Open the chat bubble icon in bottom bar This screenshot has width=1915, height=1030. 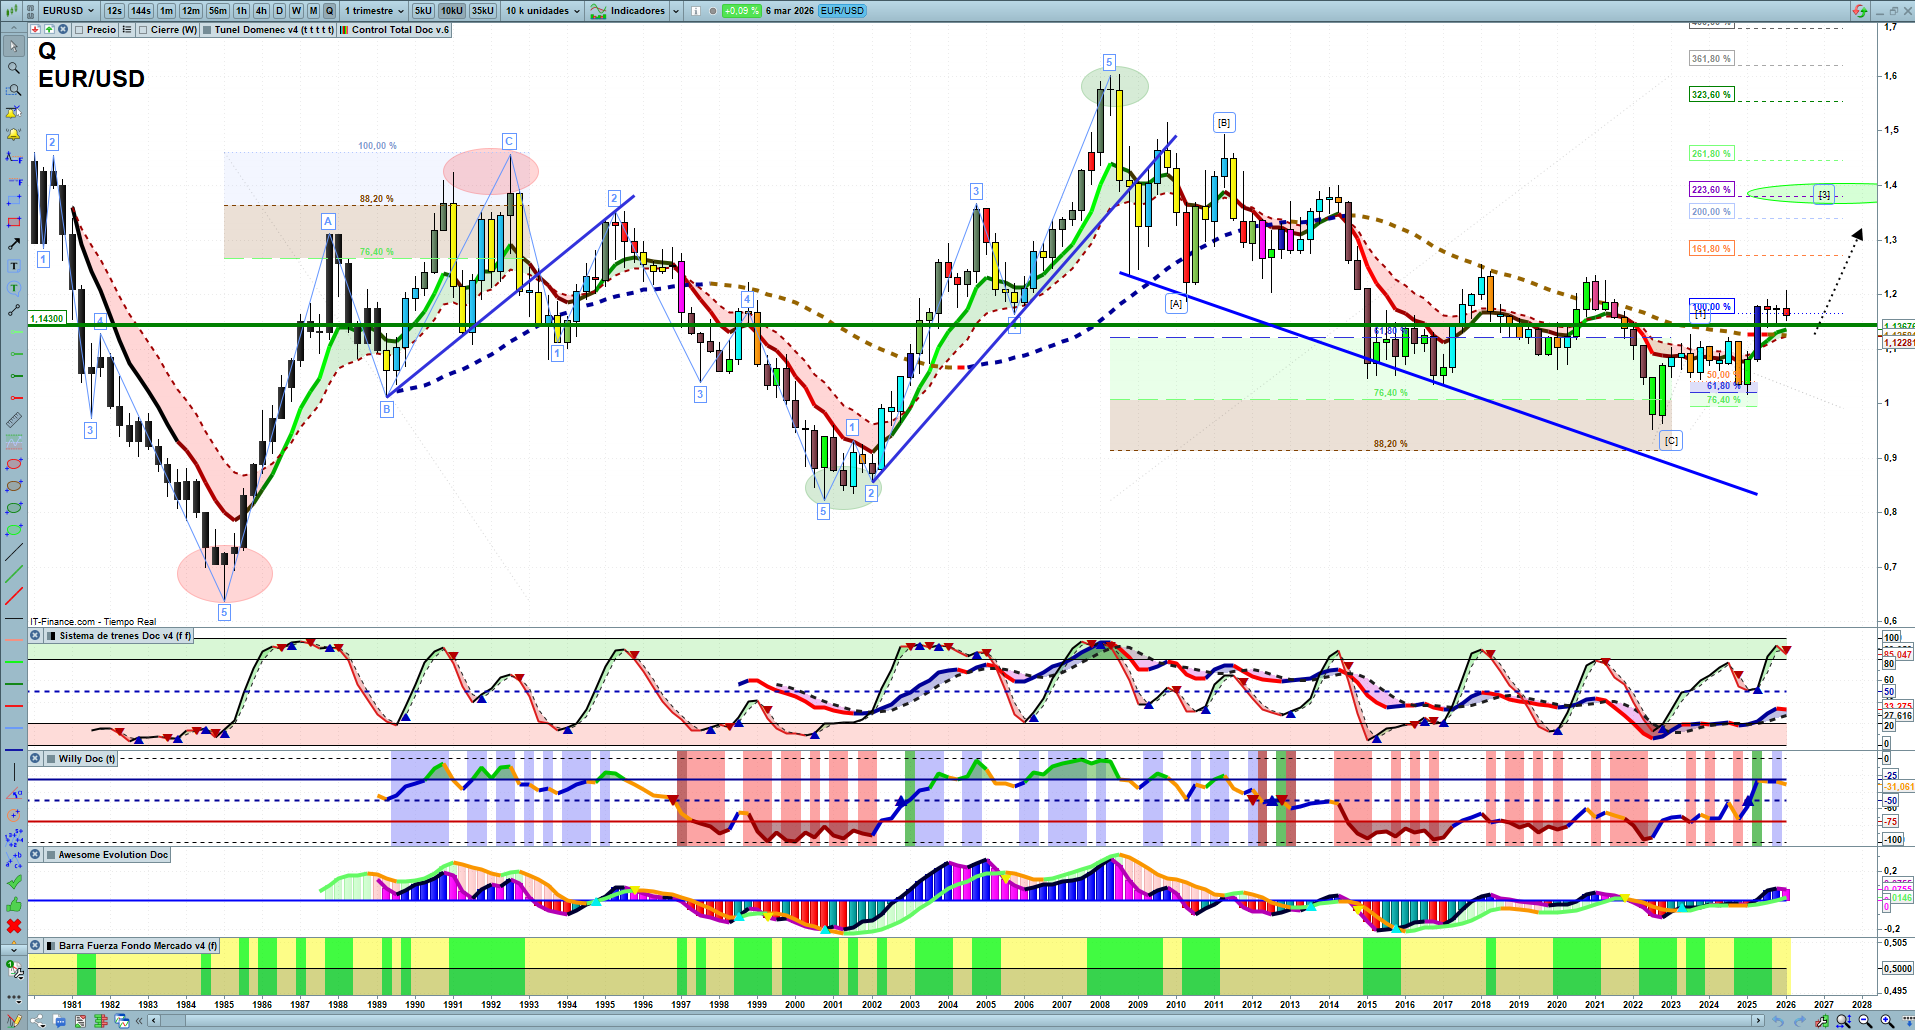pyautogui.click(x=60, y=1021)
